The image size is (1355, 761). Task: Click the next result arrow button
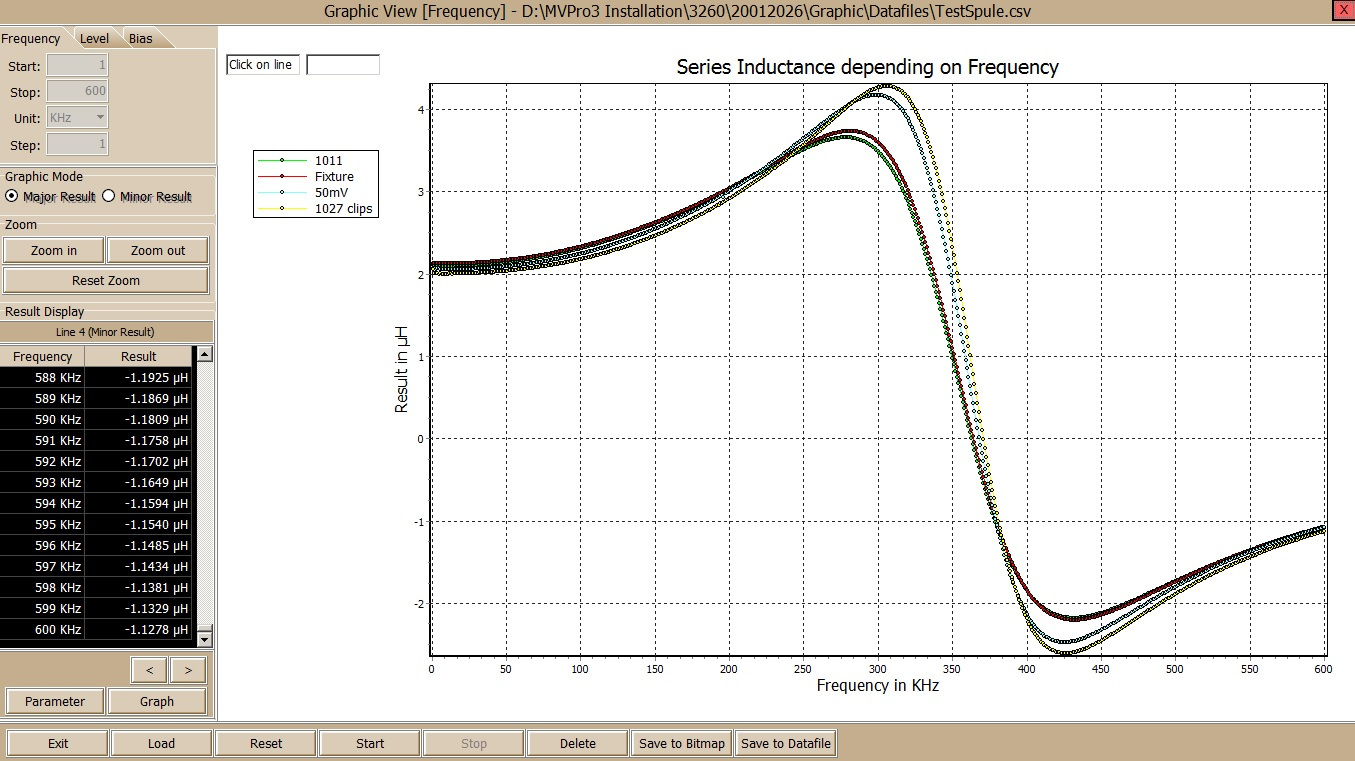point(187,669)
